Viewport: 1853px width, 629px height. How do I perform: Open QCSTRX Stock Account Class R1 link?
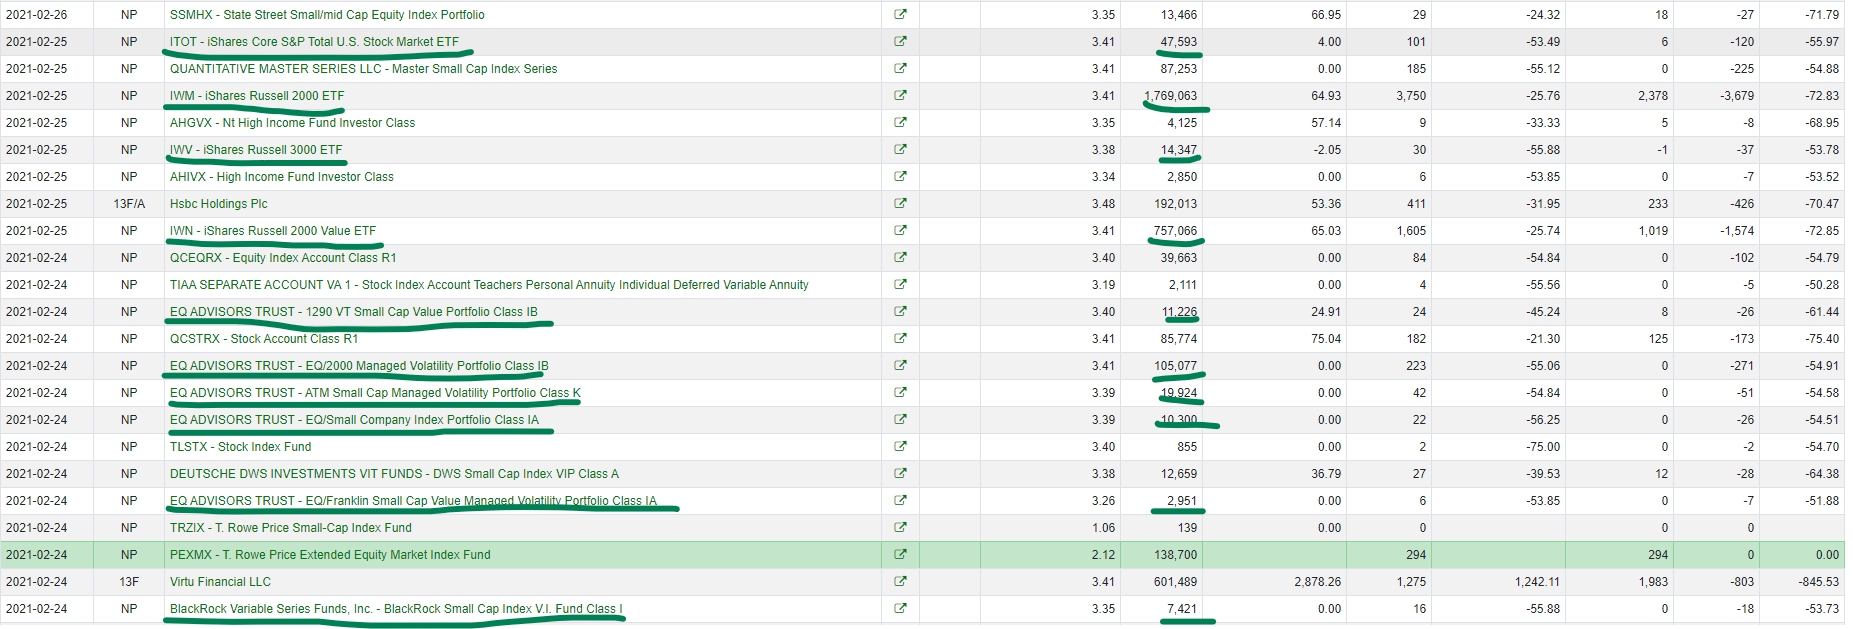pyautogui.click(x=264, y=339)
